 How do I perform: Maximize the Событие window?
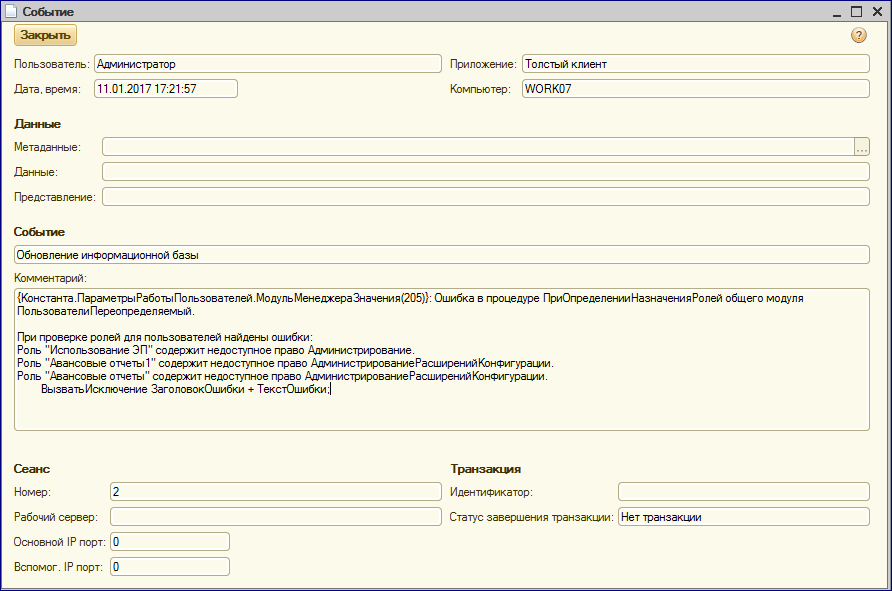856,11
